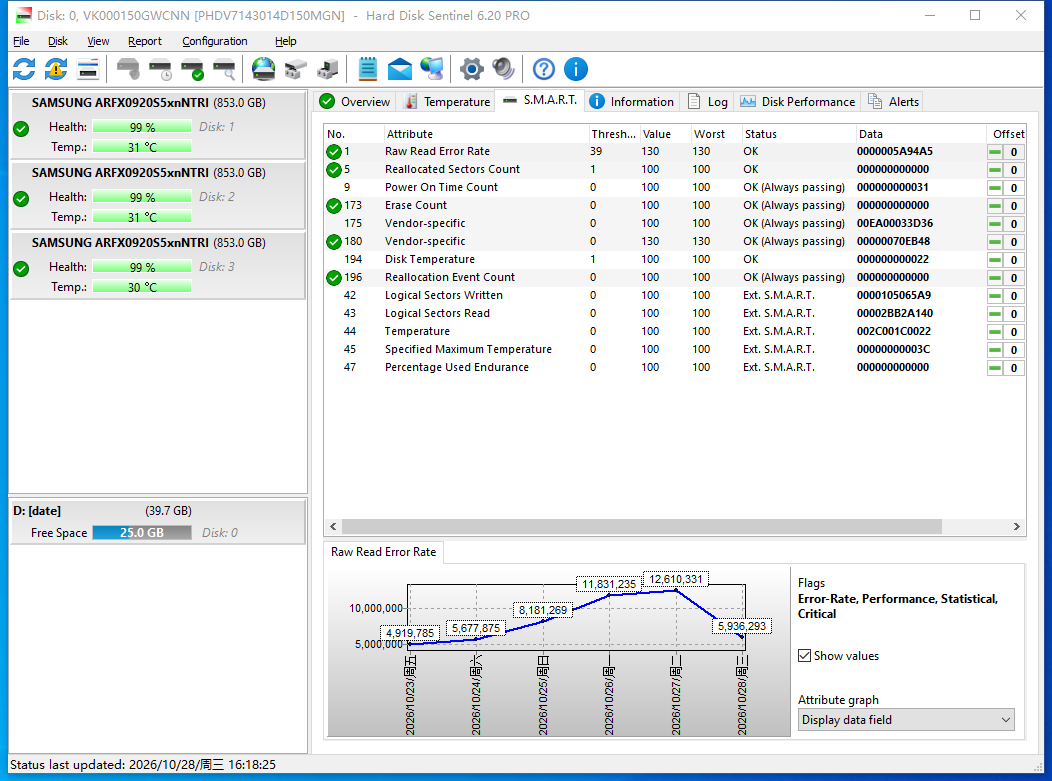The width and height of the screenshot is (1052, 781).
Task: Click the disk with open drawer icon
Action: click(x=296, y=69)
